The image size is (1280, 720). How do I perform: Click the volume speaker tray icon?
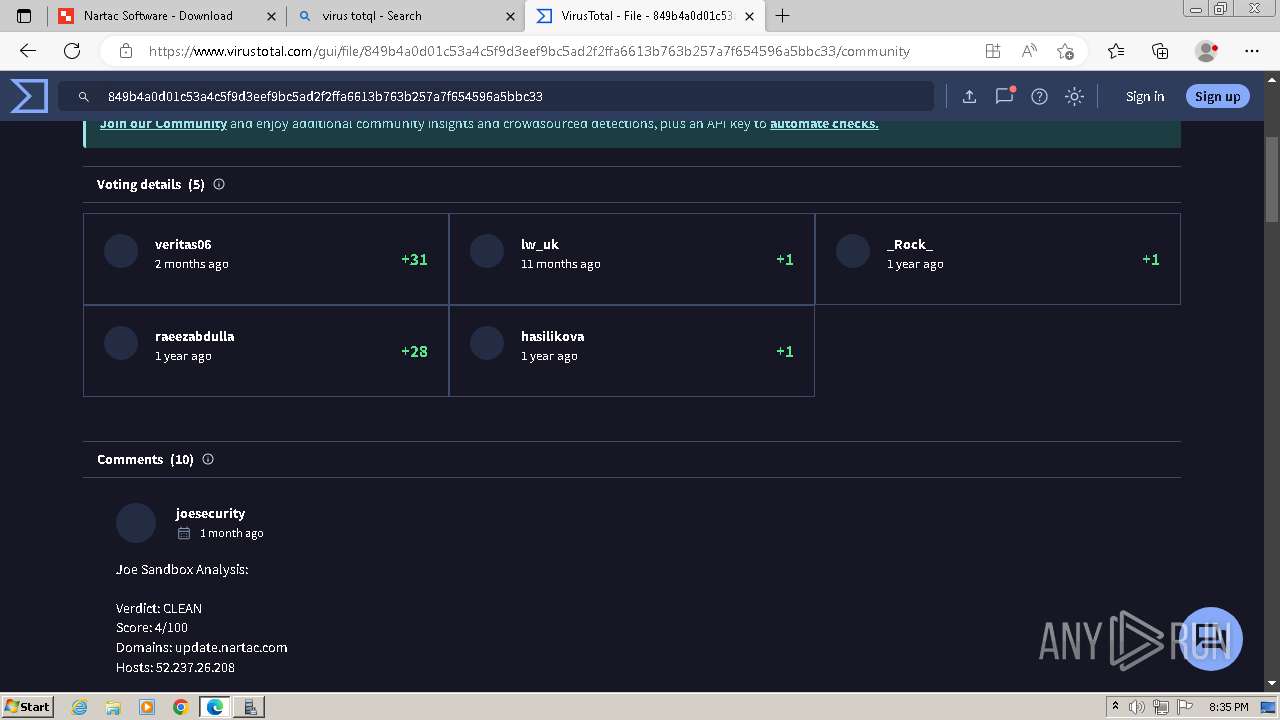pos(1136,707)
